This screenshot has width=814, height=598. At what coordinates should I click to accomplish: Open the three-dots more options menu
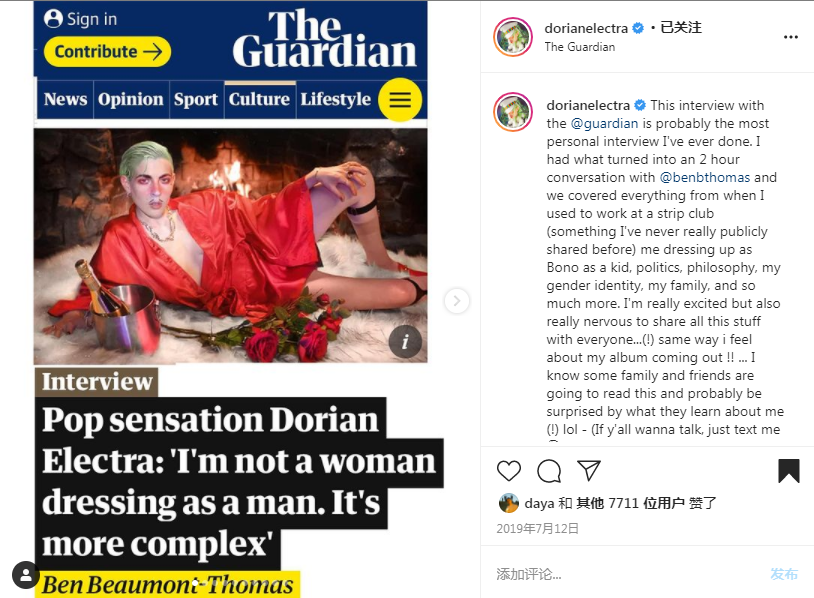pos(791,37)
